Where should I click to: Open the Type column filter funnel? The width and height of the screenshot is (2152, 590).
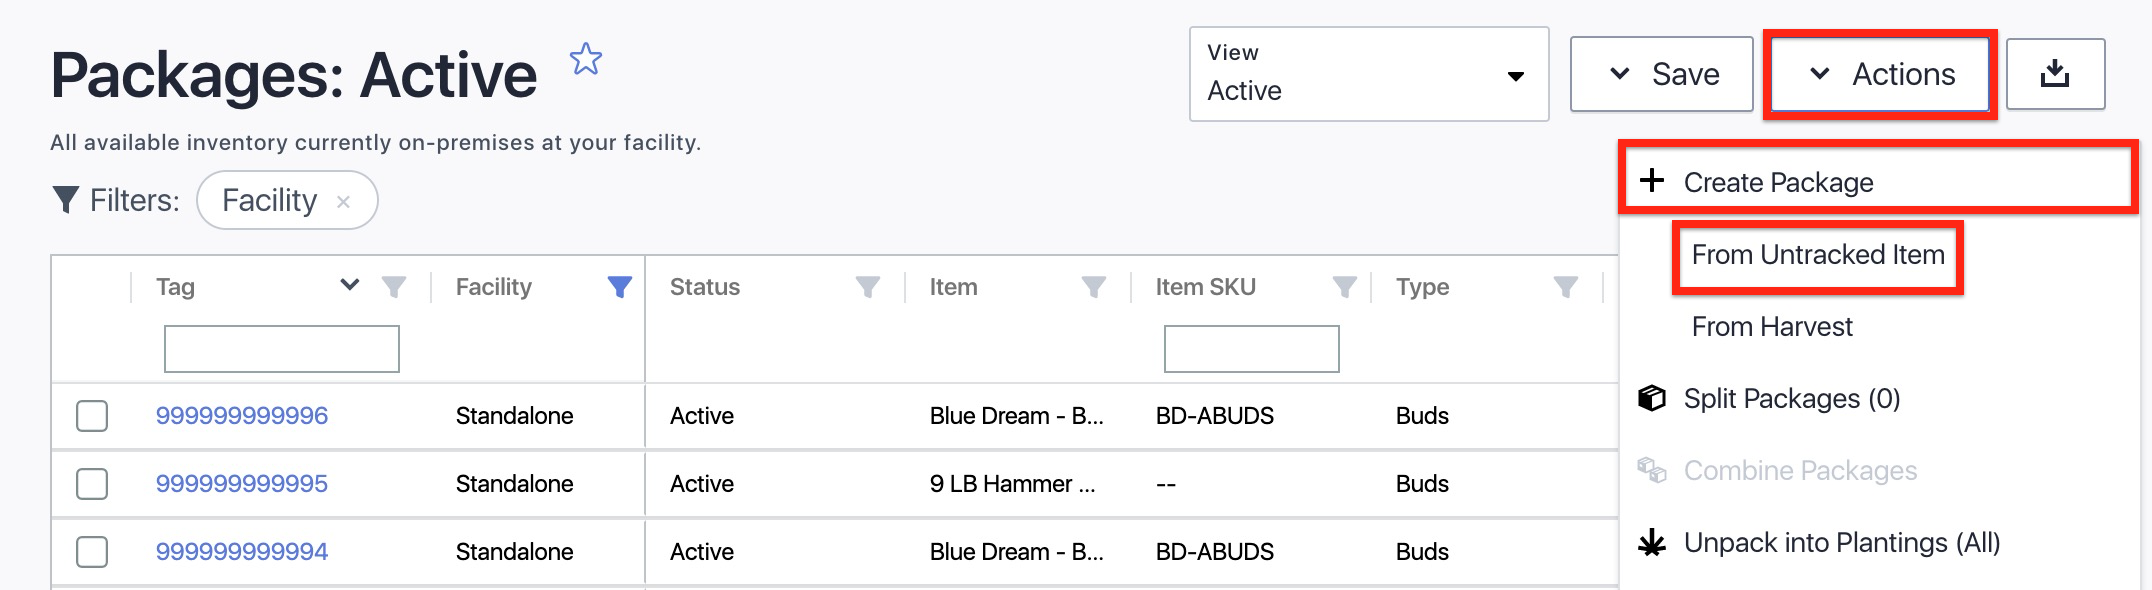1566,288
